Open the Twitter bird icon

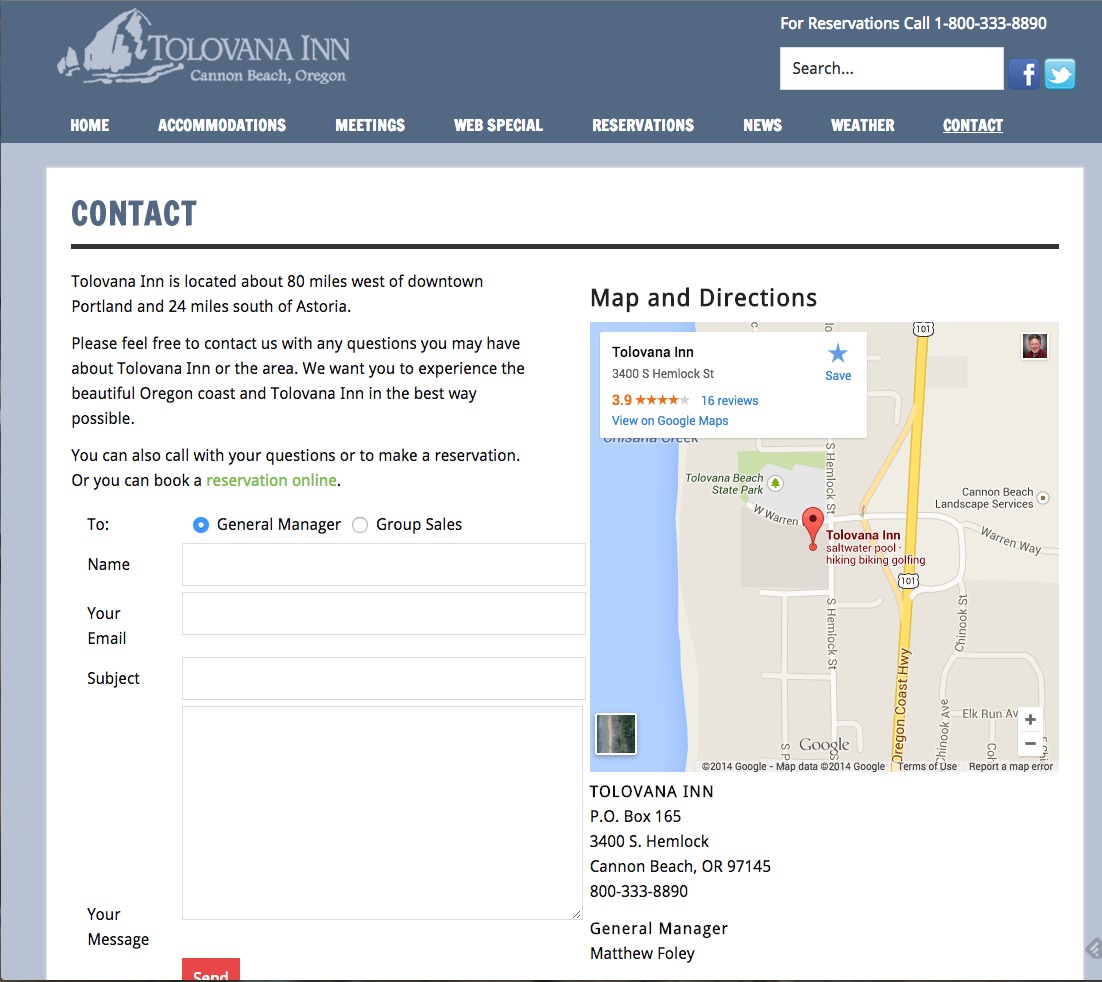pos(1060,74)
